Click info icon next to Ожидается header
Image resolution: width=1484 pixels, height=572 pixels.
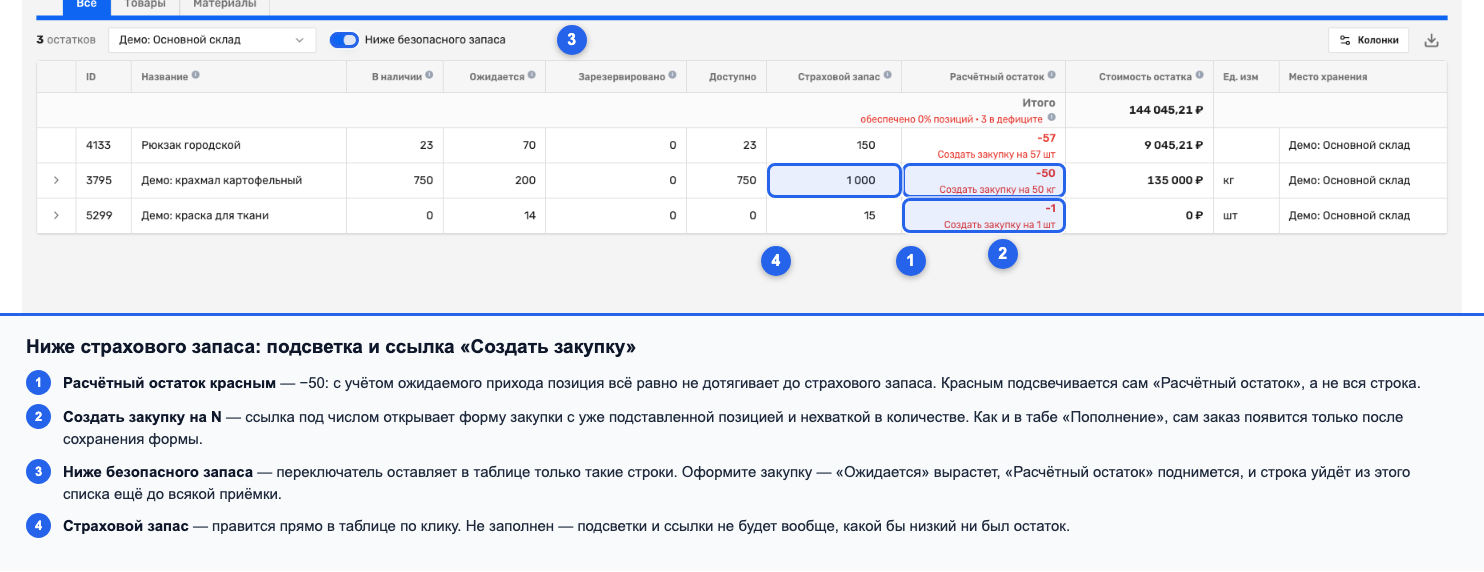(x=531, y=76)
